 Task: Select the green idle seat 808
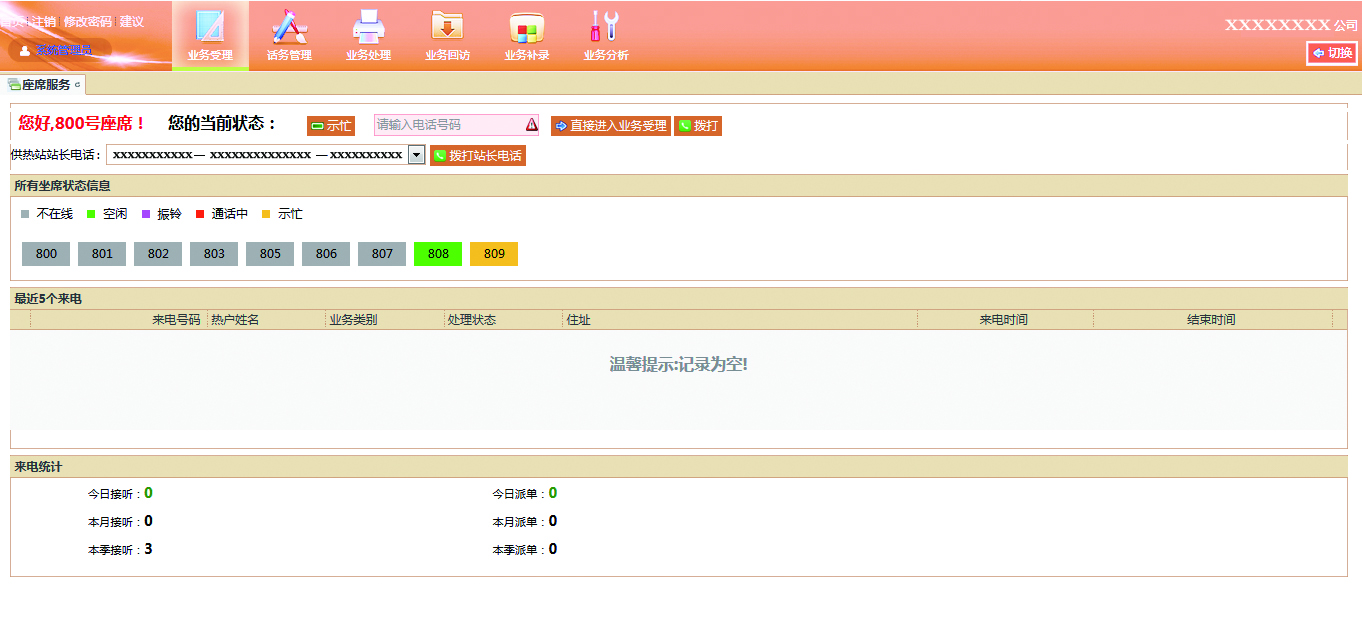[x=438, y=254]
